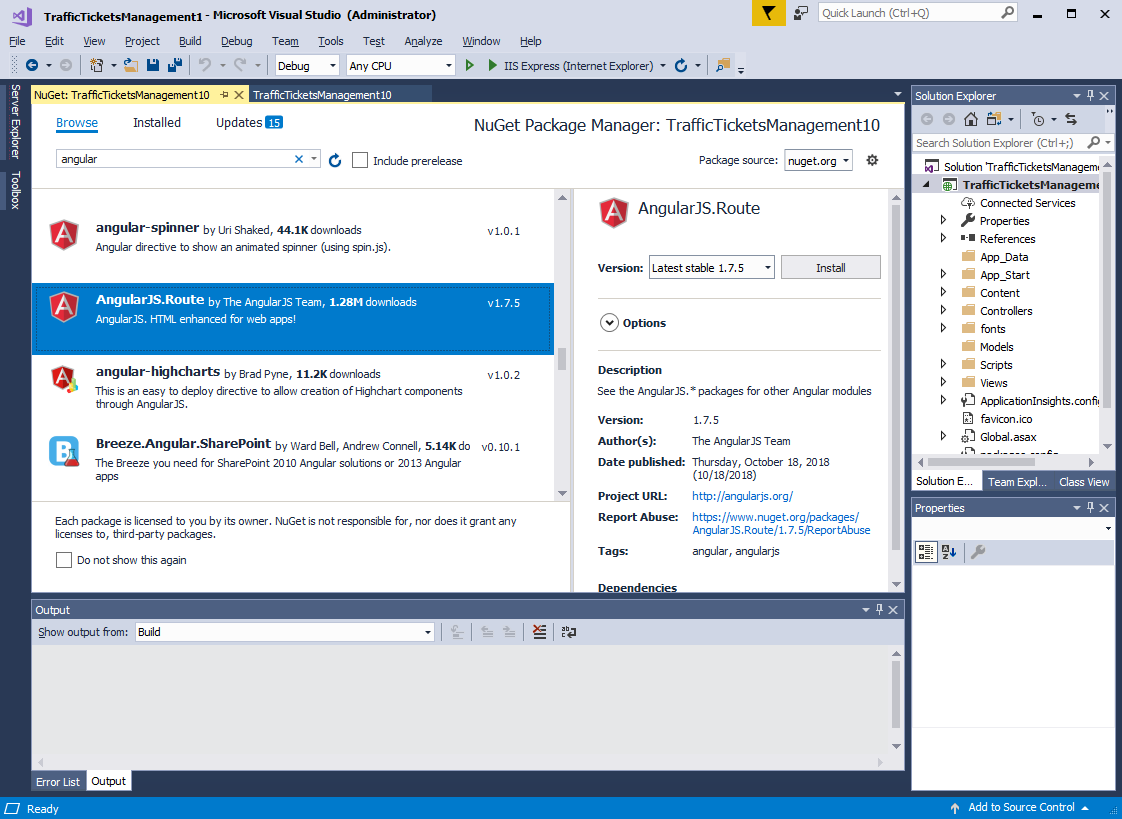Screen dimensions: 1122x819
Task: Click Add to Source Control
Action: (x=1021, y=808)
